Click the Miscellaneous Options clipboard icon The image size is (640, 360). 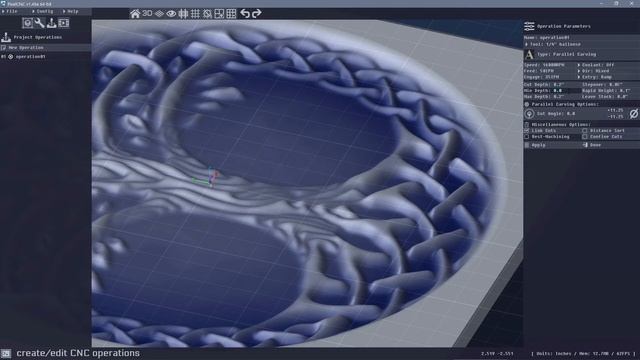click(527, 124)
